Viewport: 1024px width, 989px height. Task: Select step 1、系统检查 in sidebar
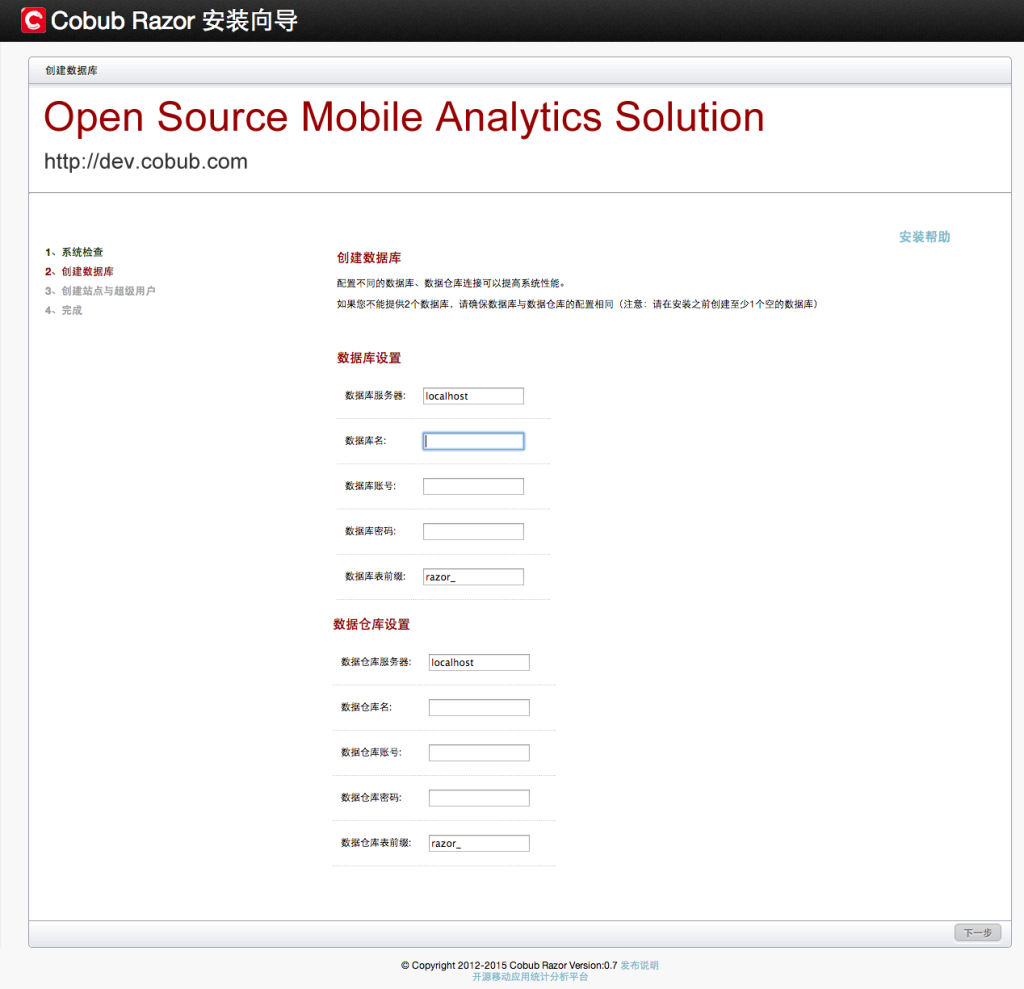(74, 252)
